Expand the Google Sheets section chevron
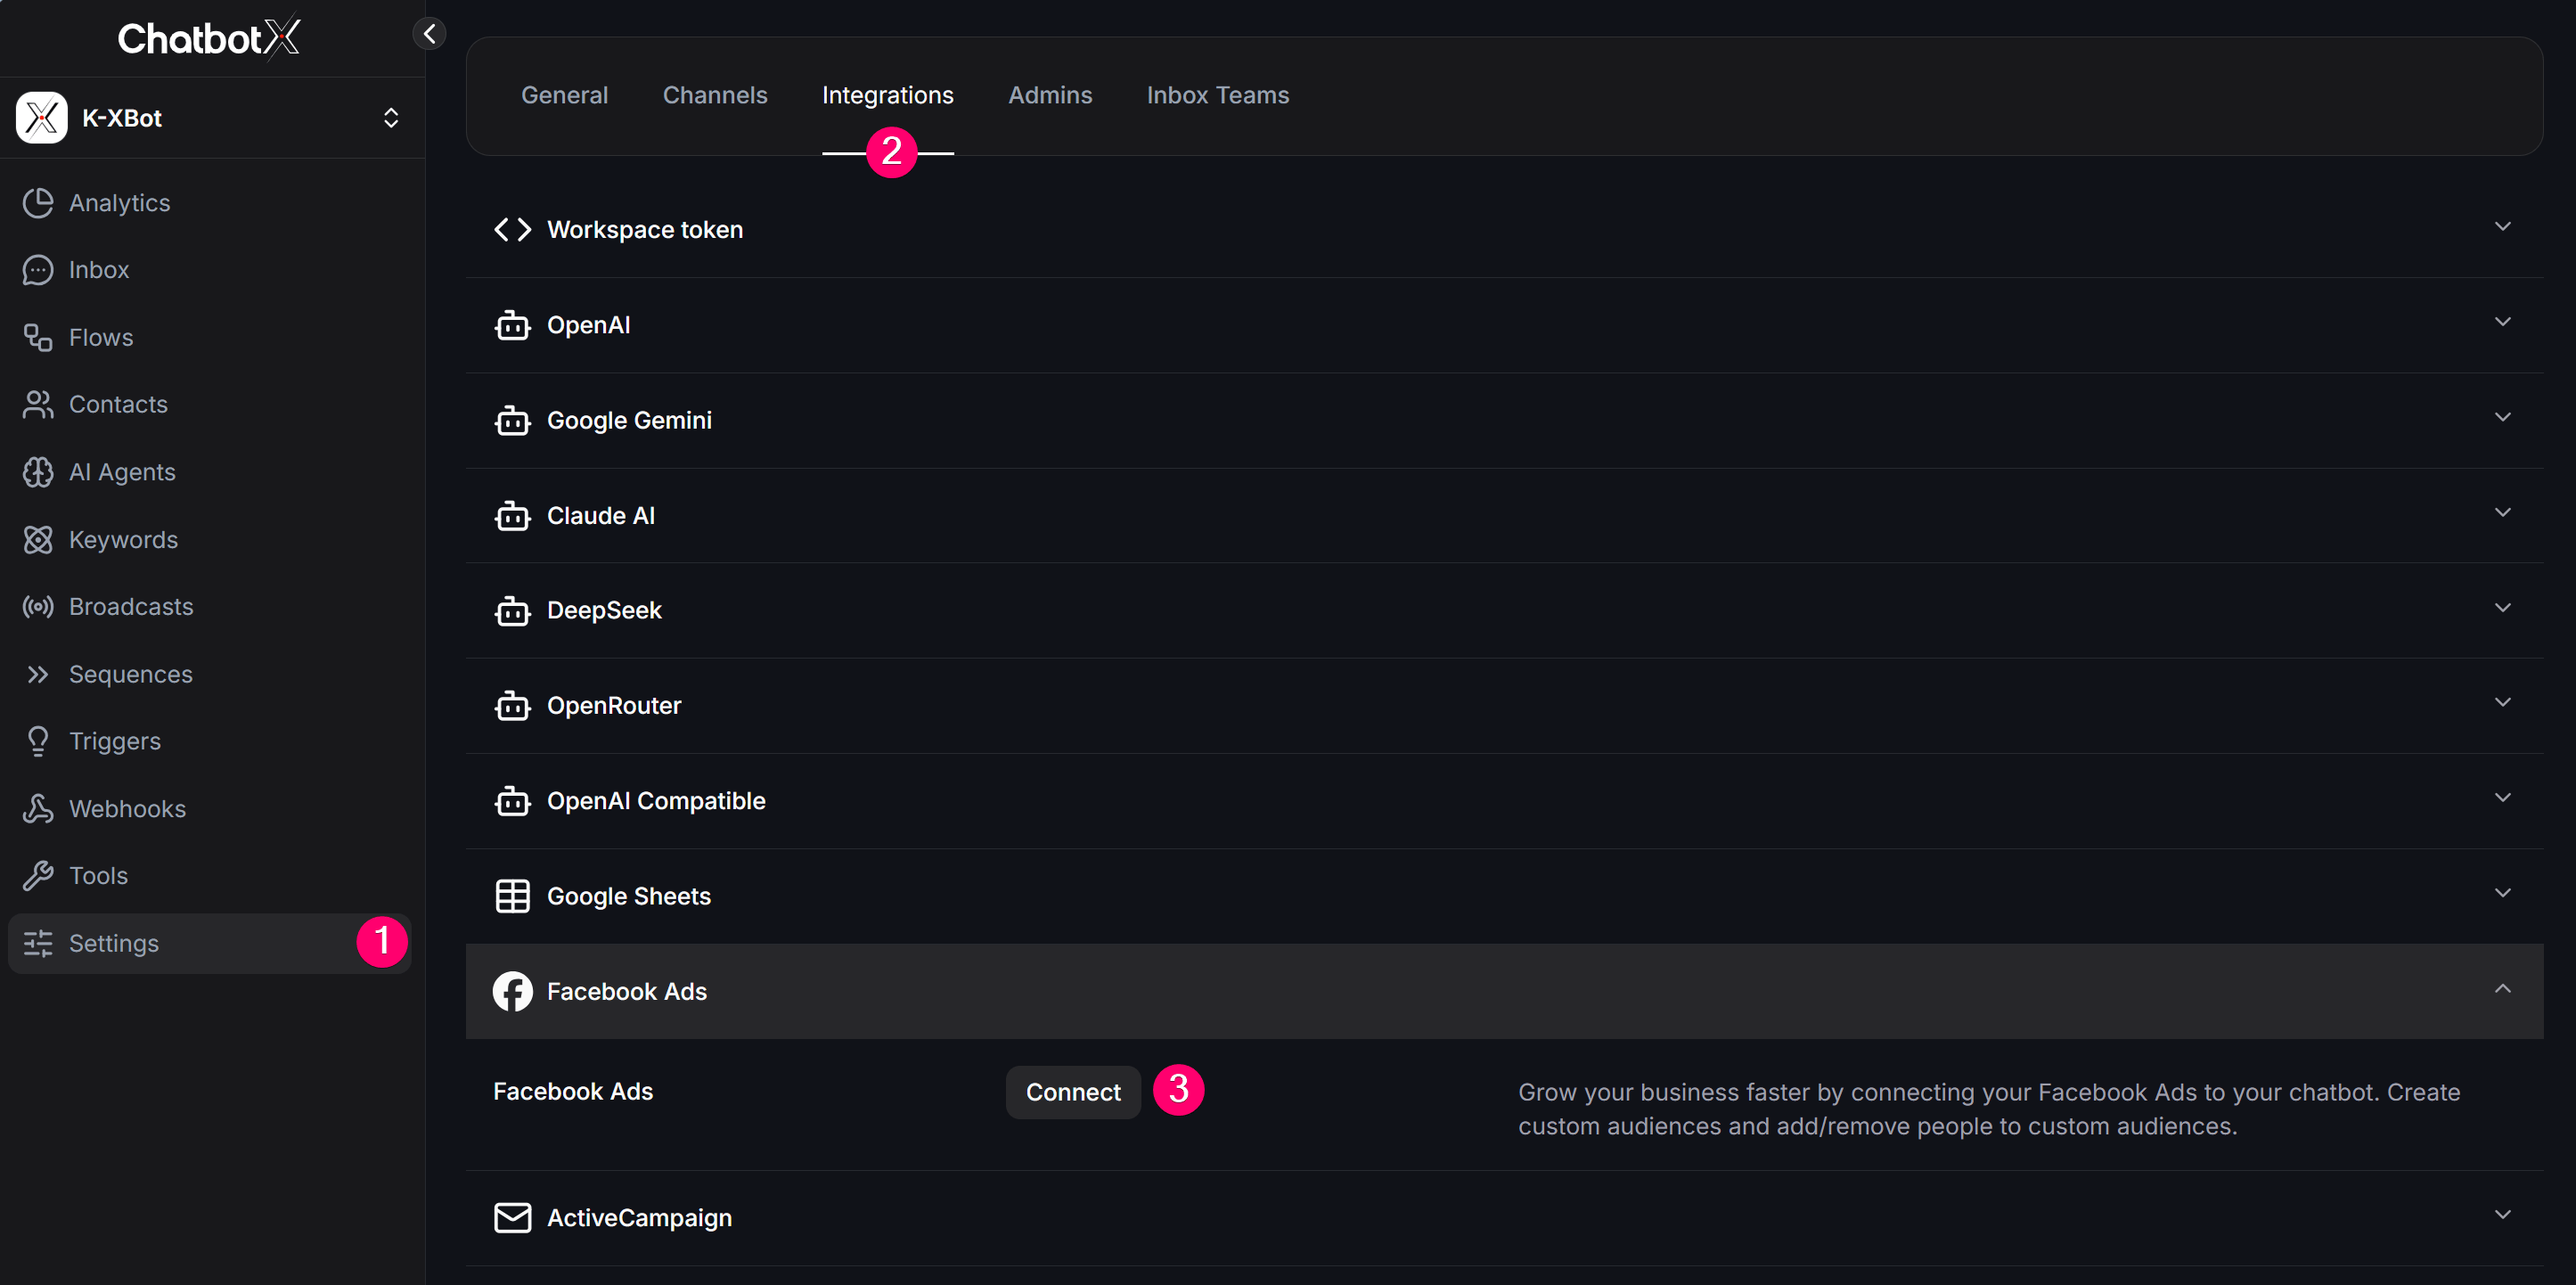2576x1285 pixels. click(x=2503, y=893)
